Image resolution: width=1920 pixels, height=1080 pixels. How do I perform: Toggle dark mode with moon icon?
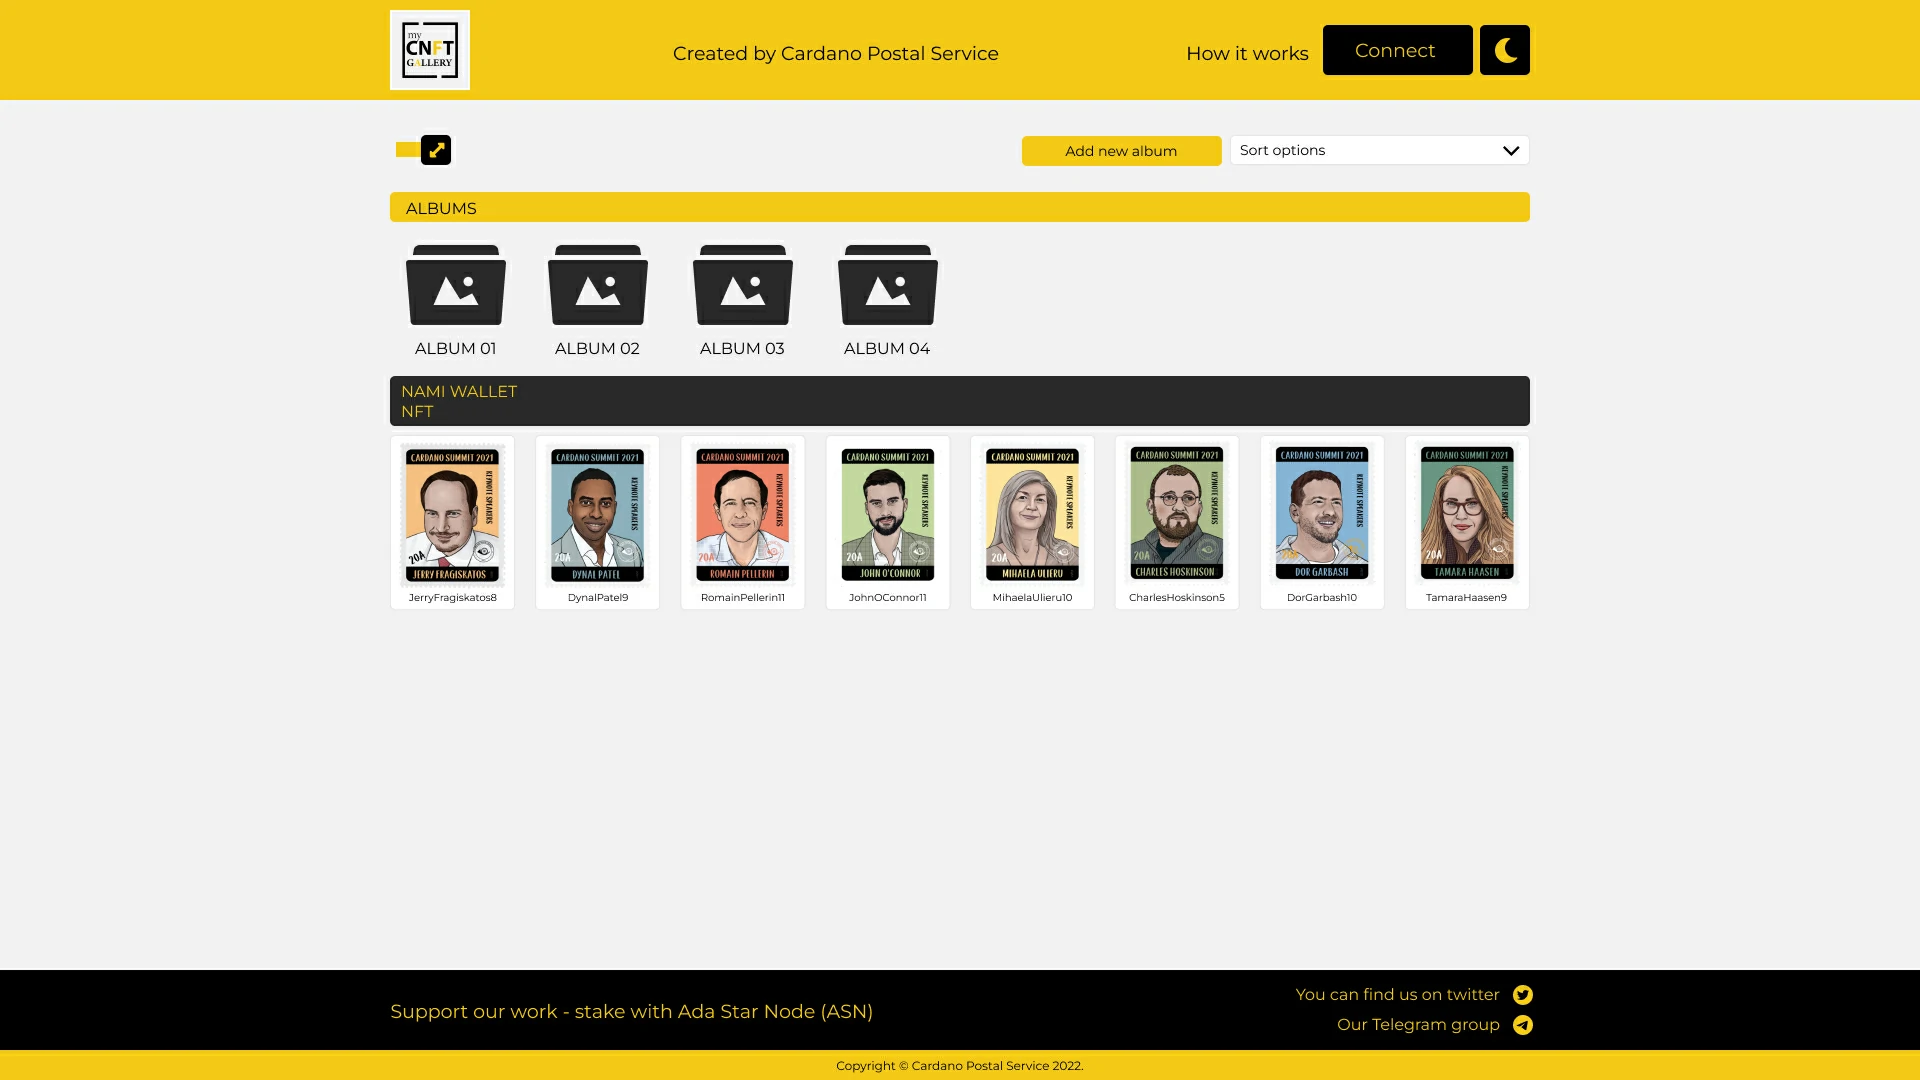(1505, 50)
